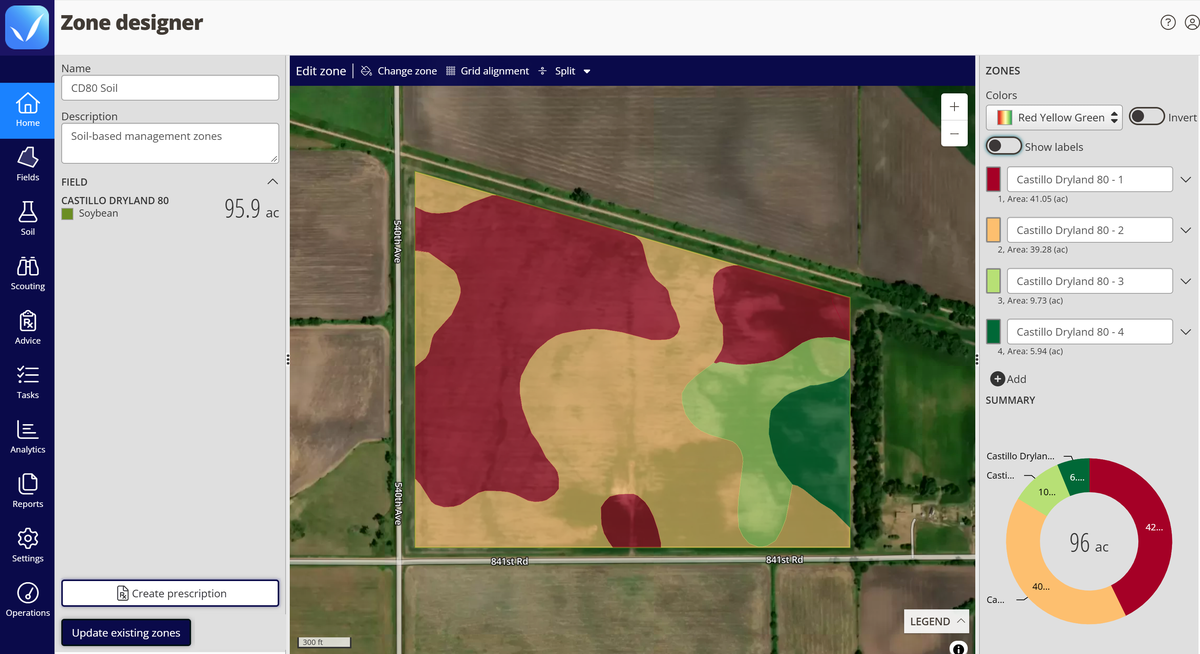The width and height of the screenshot is (1200, 654).
Task: Go to Home in the sidebar
Action: tap(28, 109)
